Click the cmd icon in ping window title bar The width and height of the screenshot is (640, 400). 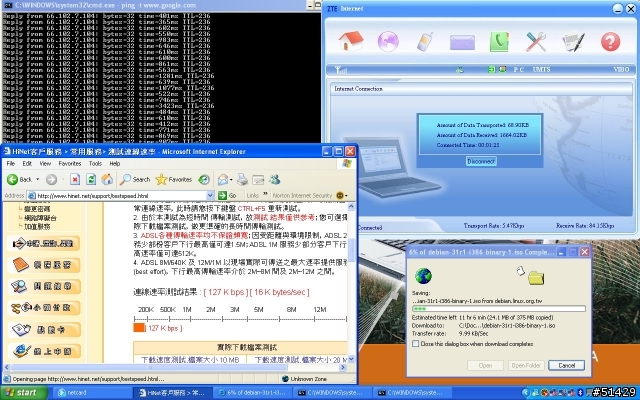(7, 5)
